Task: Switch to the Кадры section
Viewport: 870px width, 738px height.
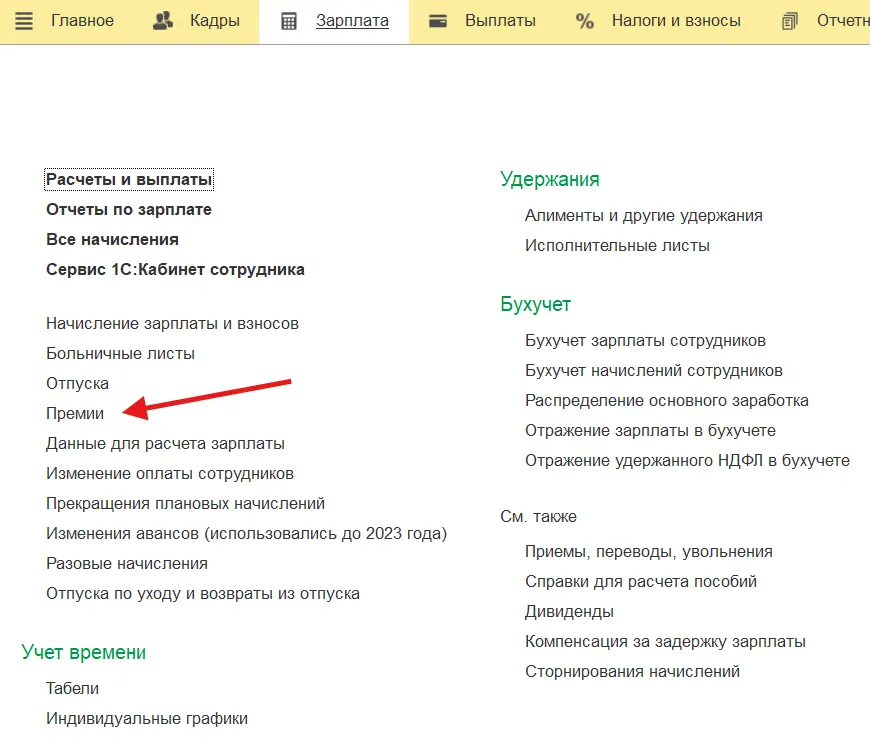Action: (x=213, y=21)
